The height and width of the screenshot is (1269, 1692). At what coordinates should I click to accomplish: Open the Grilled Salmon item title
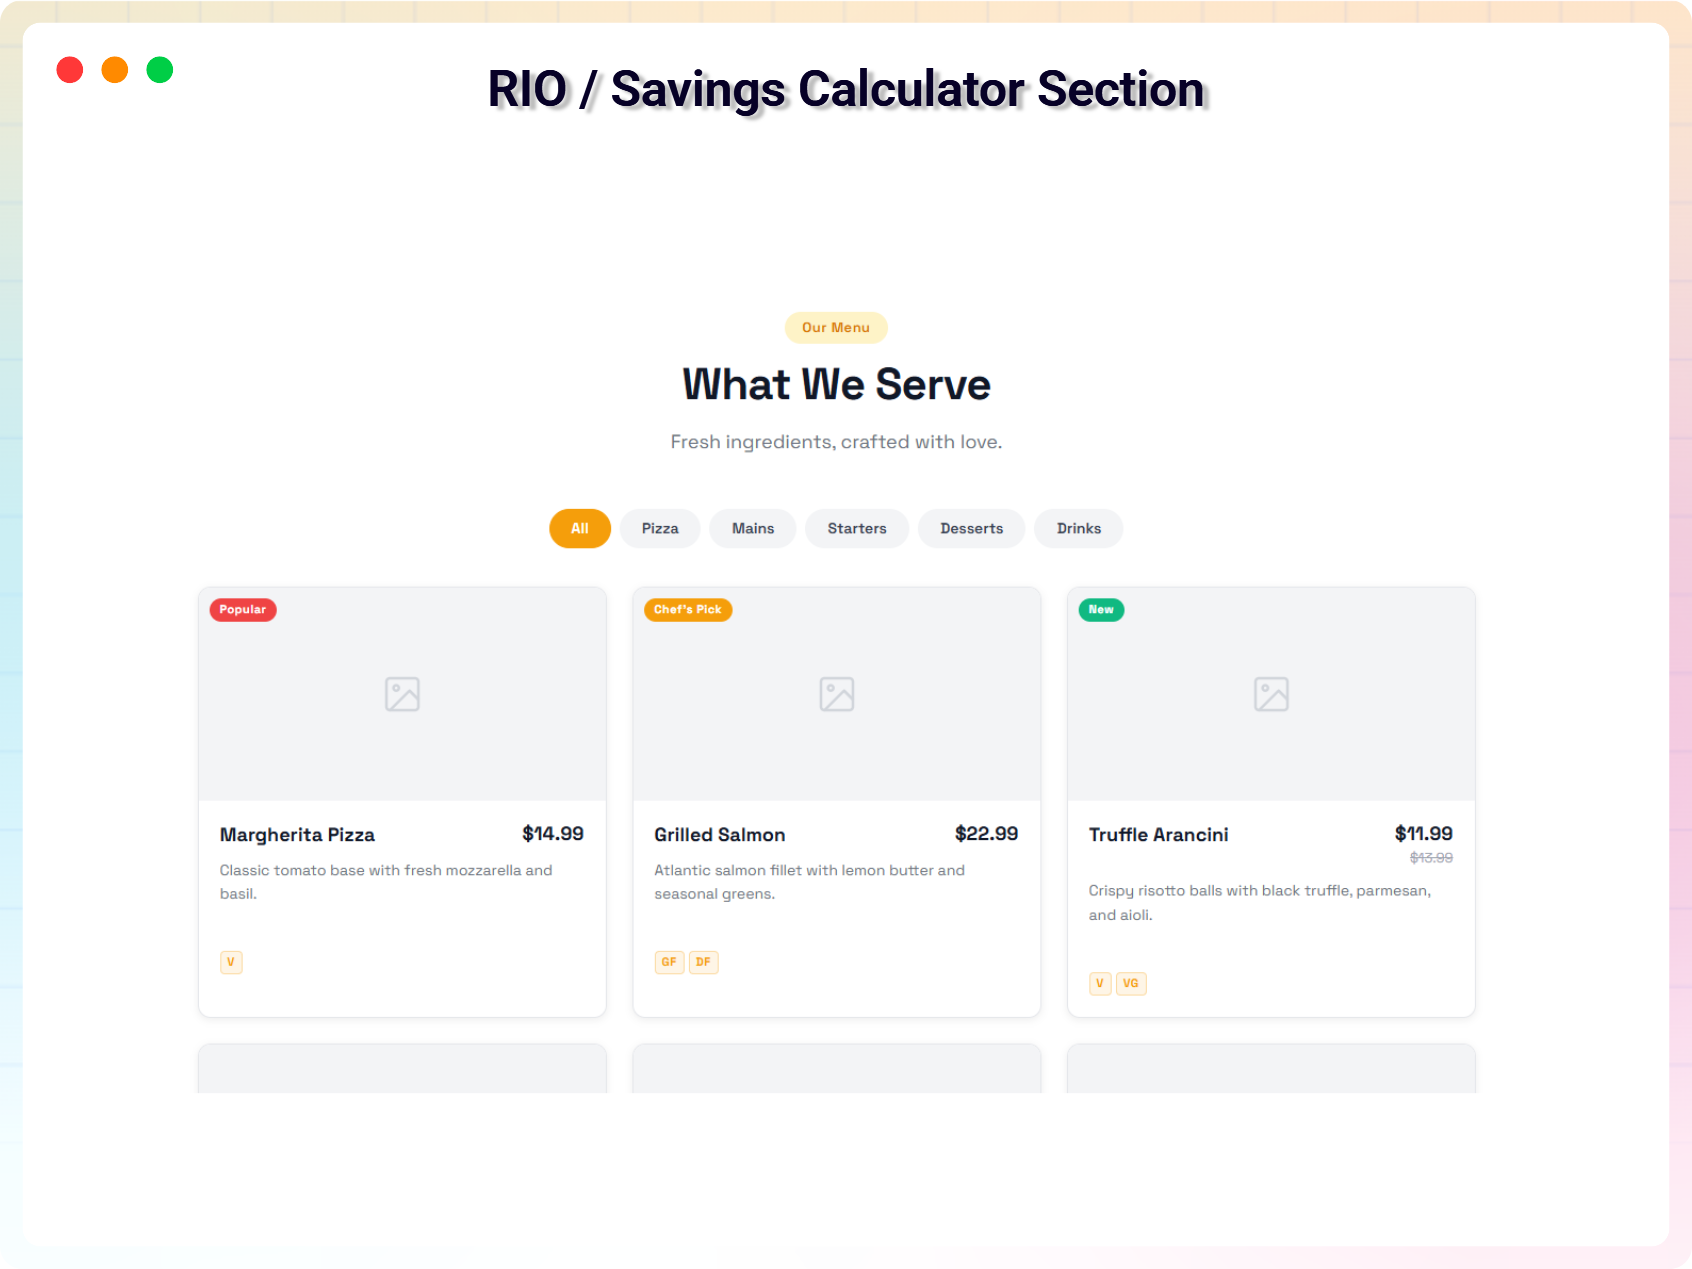point(720,835)
